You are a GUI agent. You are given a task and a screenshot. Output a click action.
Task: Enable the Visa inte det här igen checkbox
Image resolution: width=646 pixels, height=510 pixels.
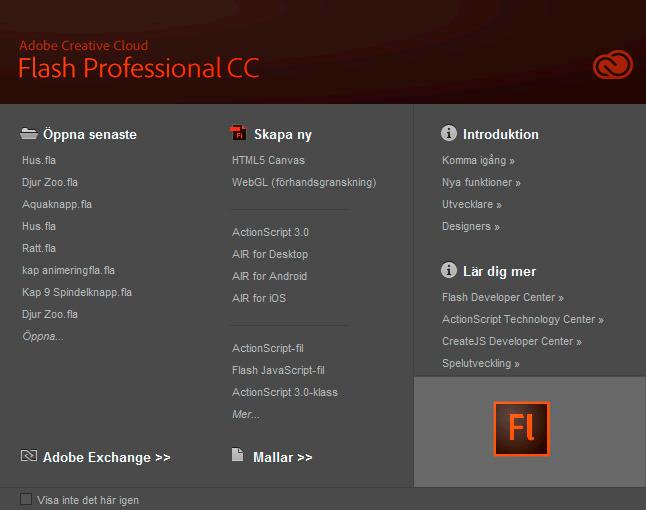(26, 499)
